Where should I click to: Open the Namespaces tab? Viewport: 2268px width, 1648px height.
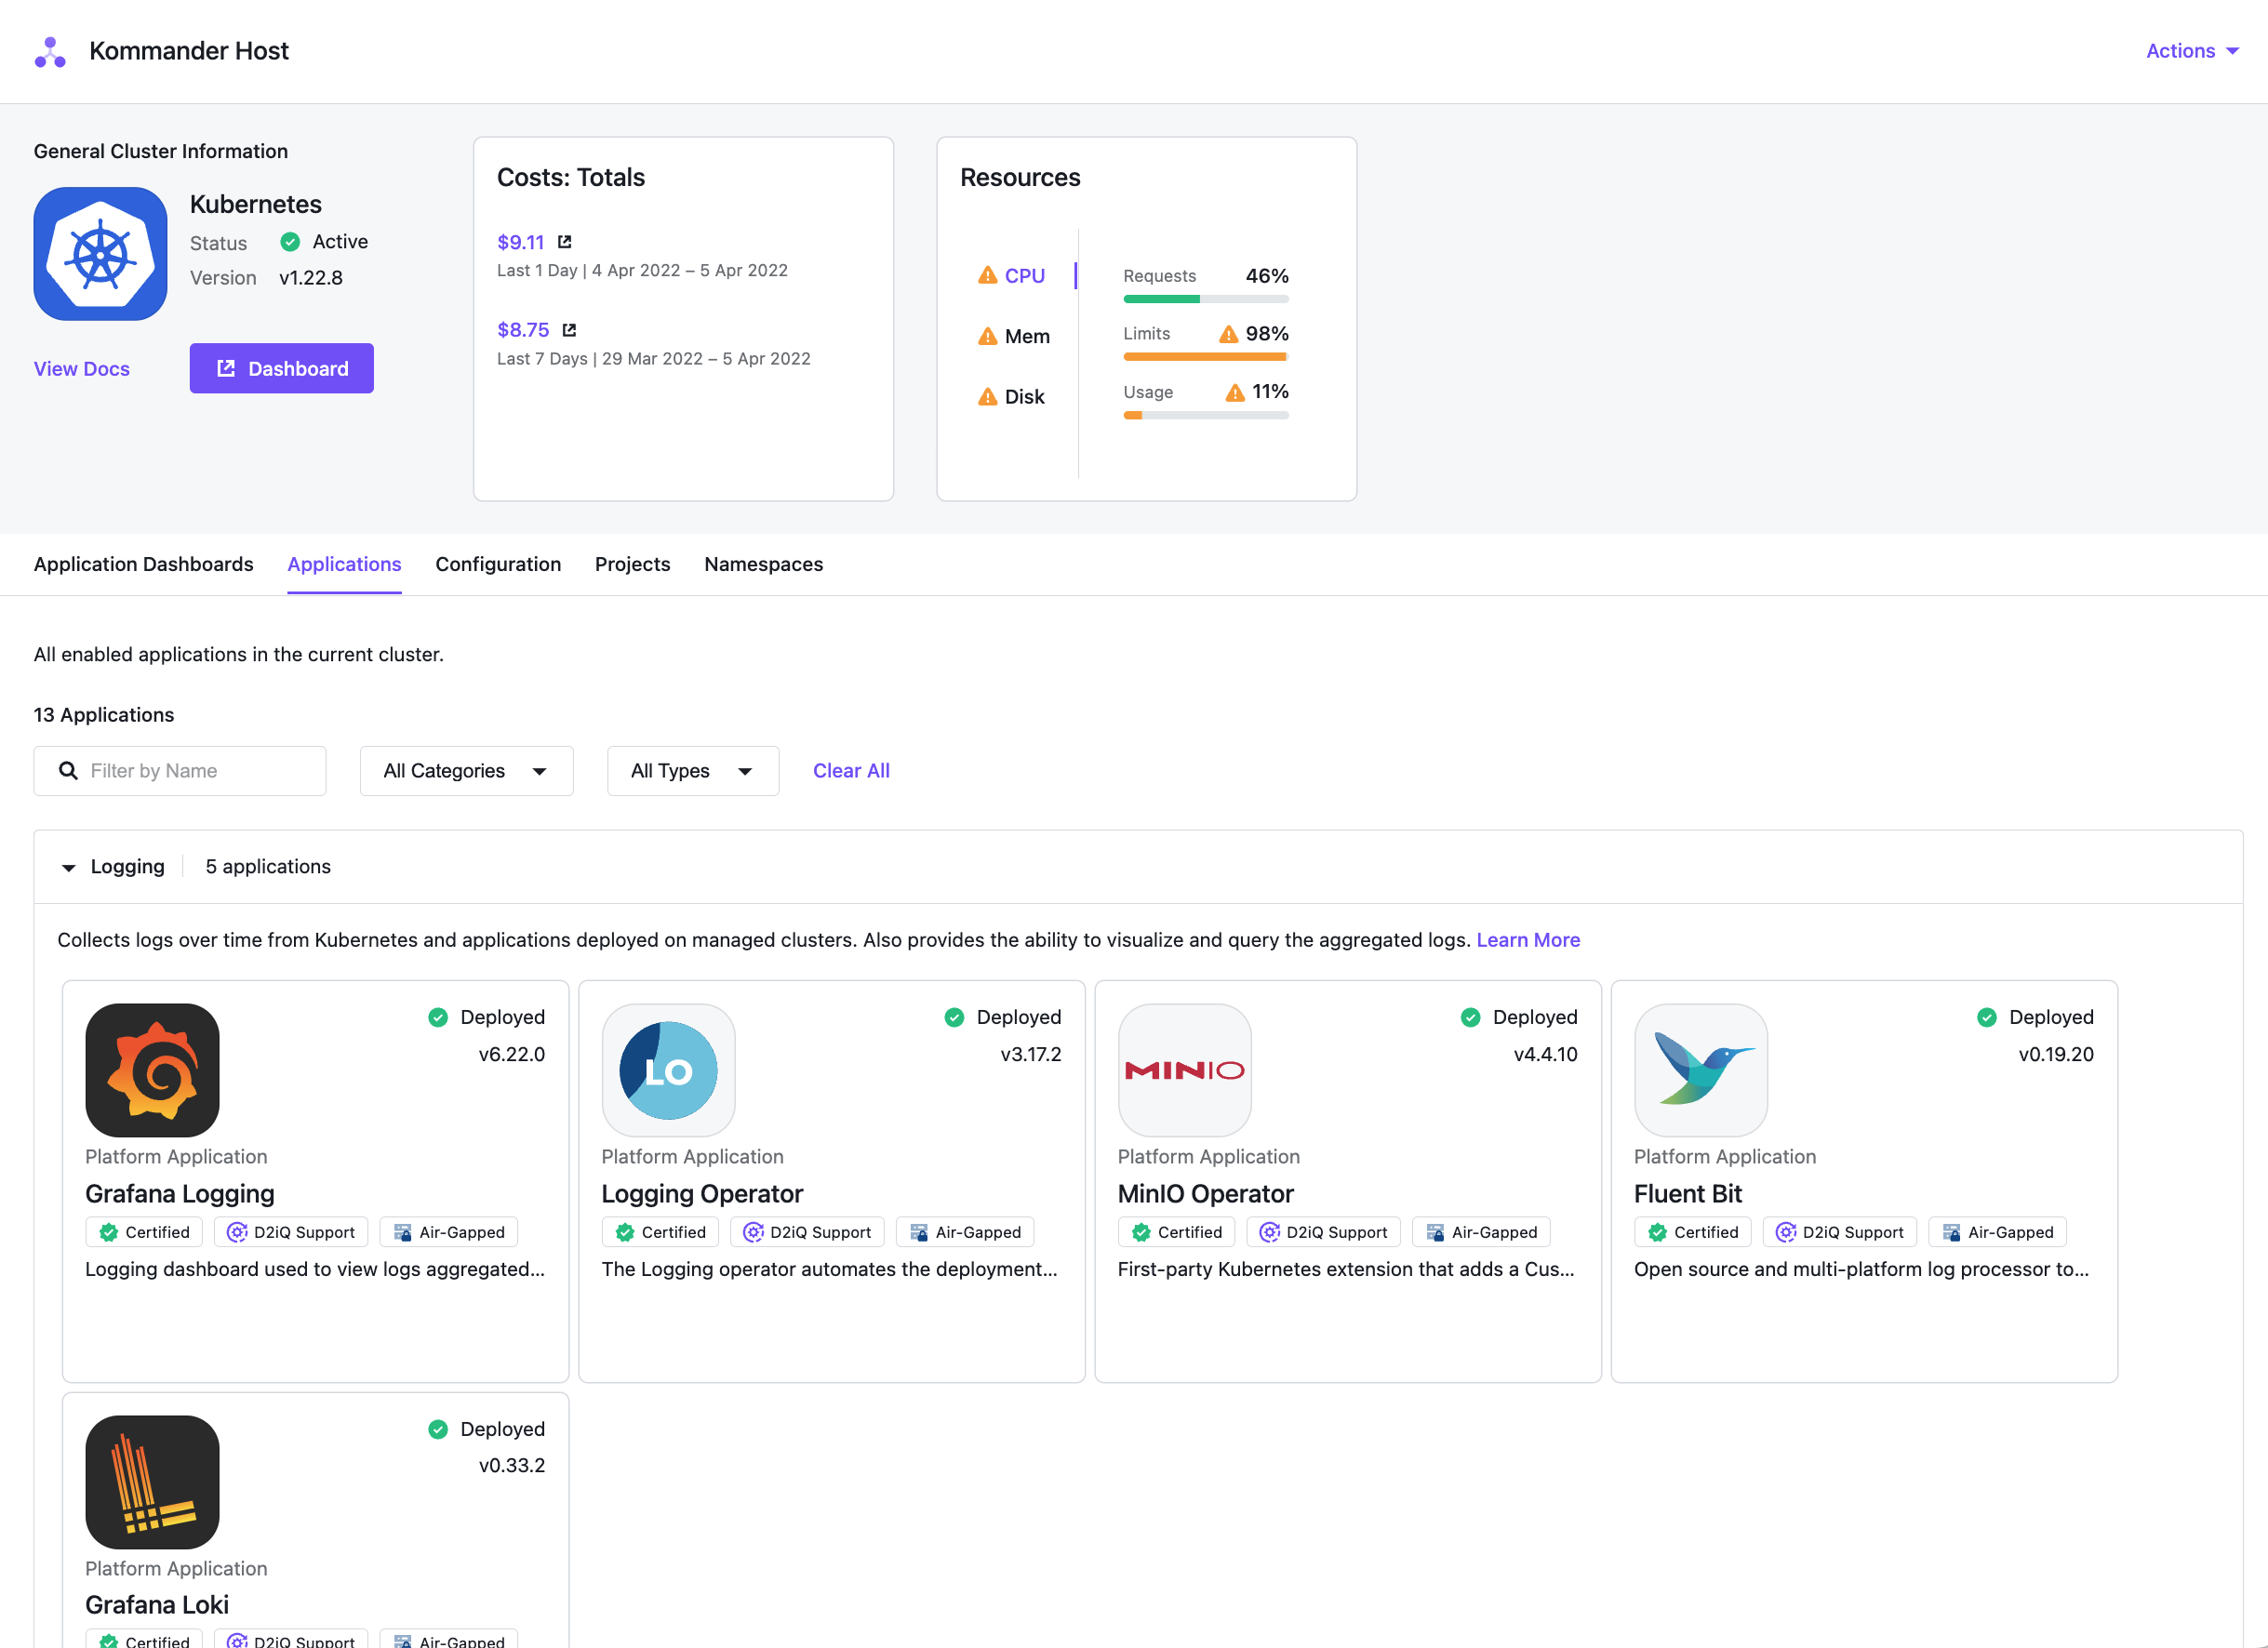[x=764, y=564]
